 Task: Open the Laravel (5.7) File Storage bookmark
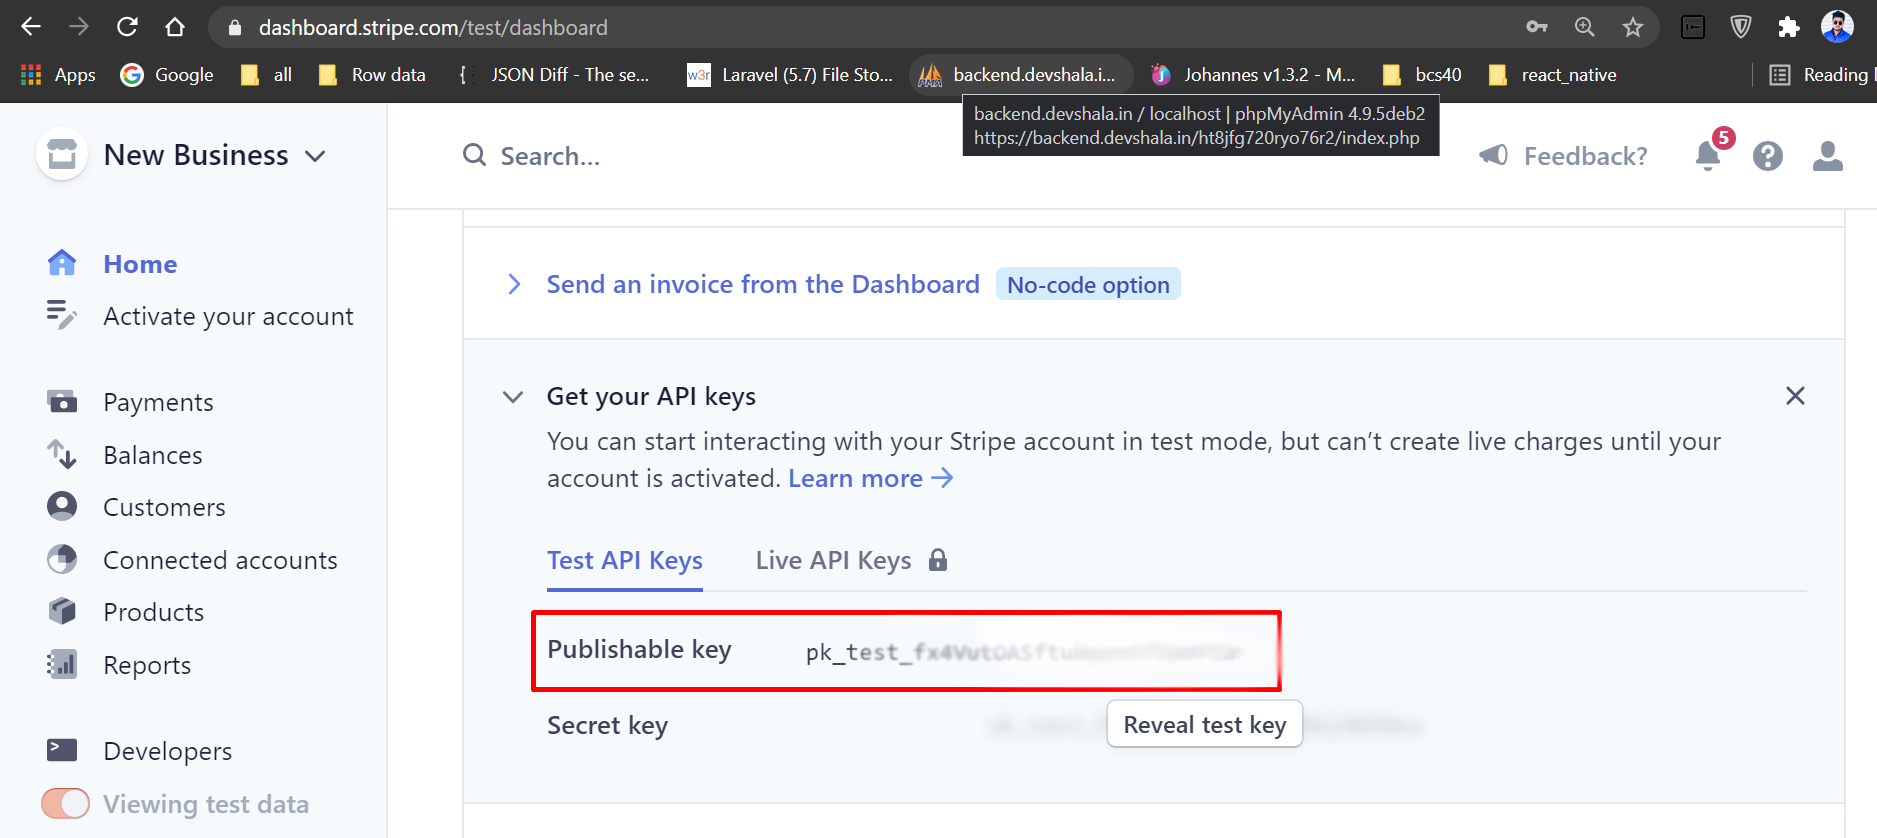[x=790, y=75]
